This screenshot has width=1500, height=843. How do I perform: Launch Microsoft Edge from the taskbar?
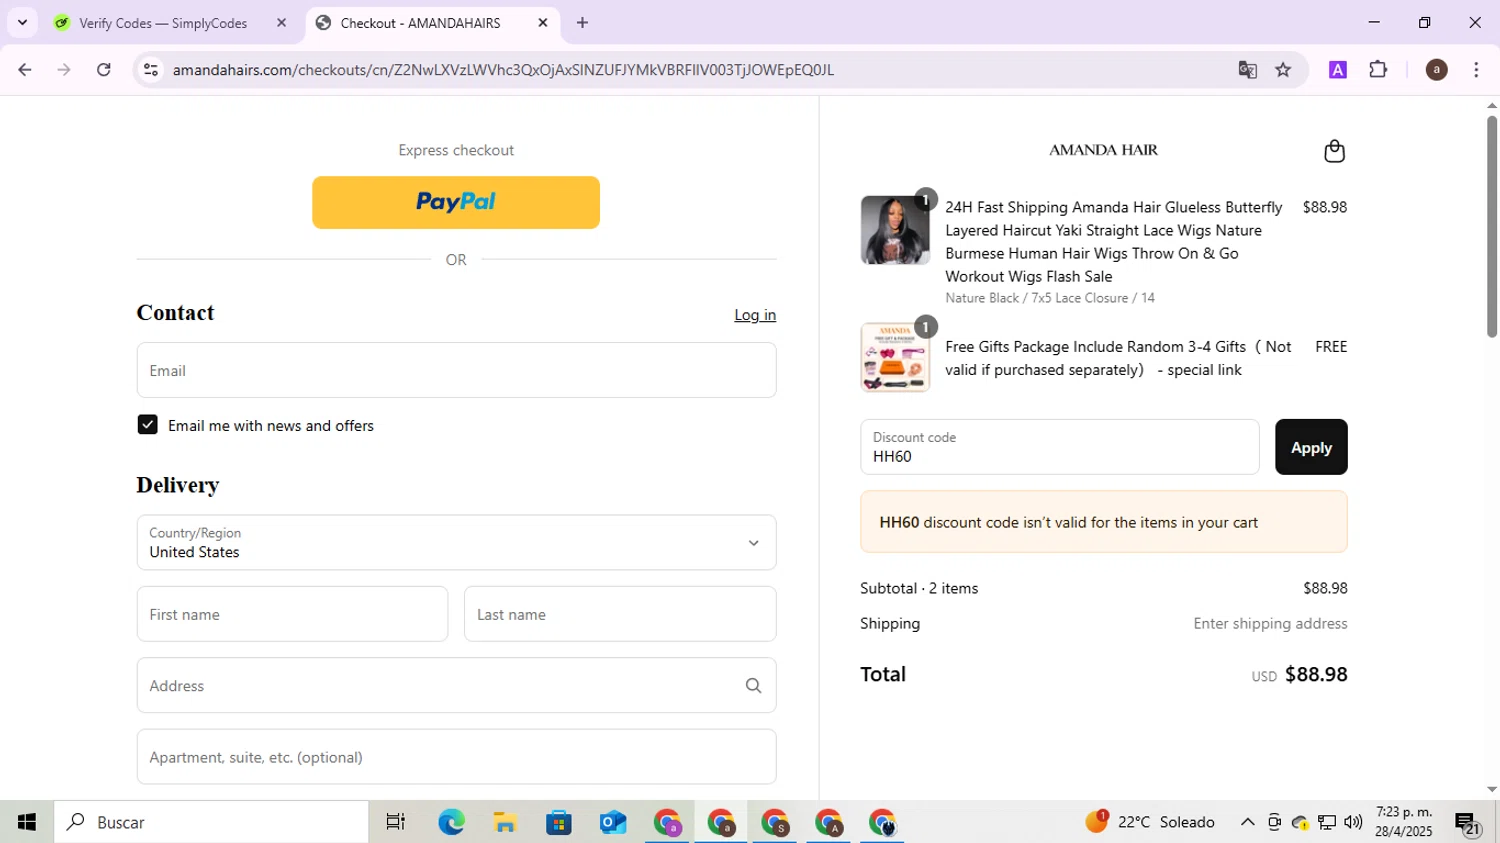click(x=451, y=822)
